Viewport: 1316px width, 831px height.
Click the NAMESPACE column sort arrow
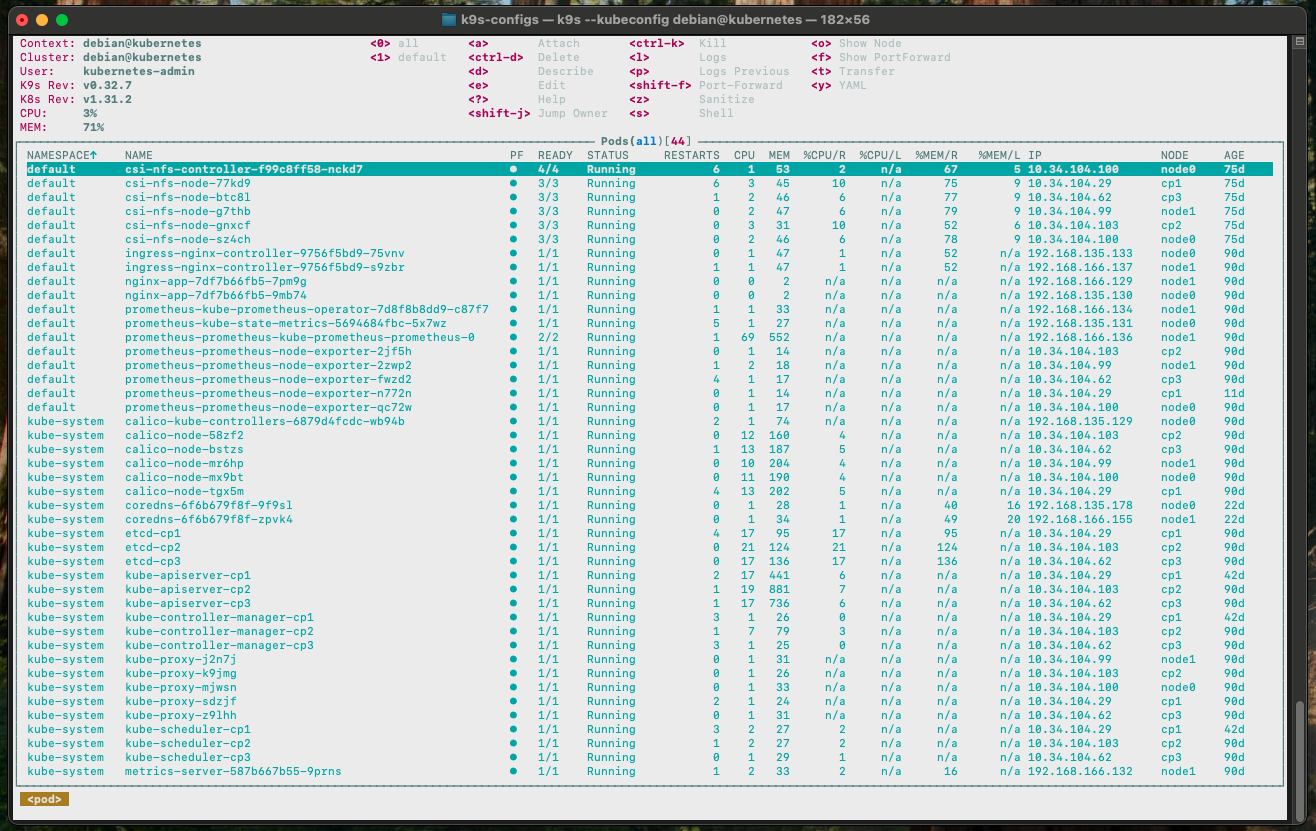(94, 156)
